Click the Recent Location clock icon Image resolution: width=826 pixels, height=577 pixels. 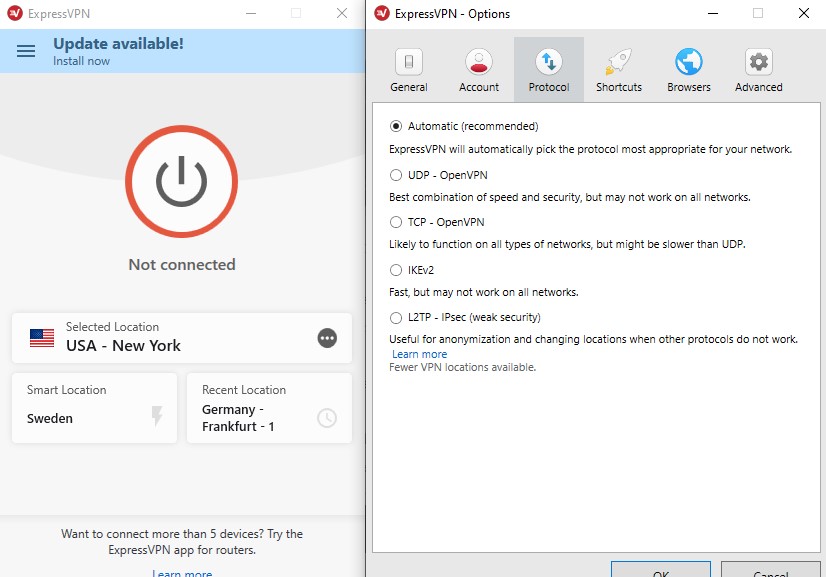(327, 418)
